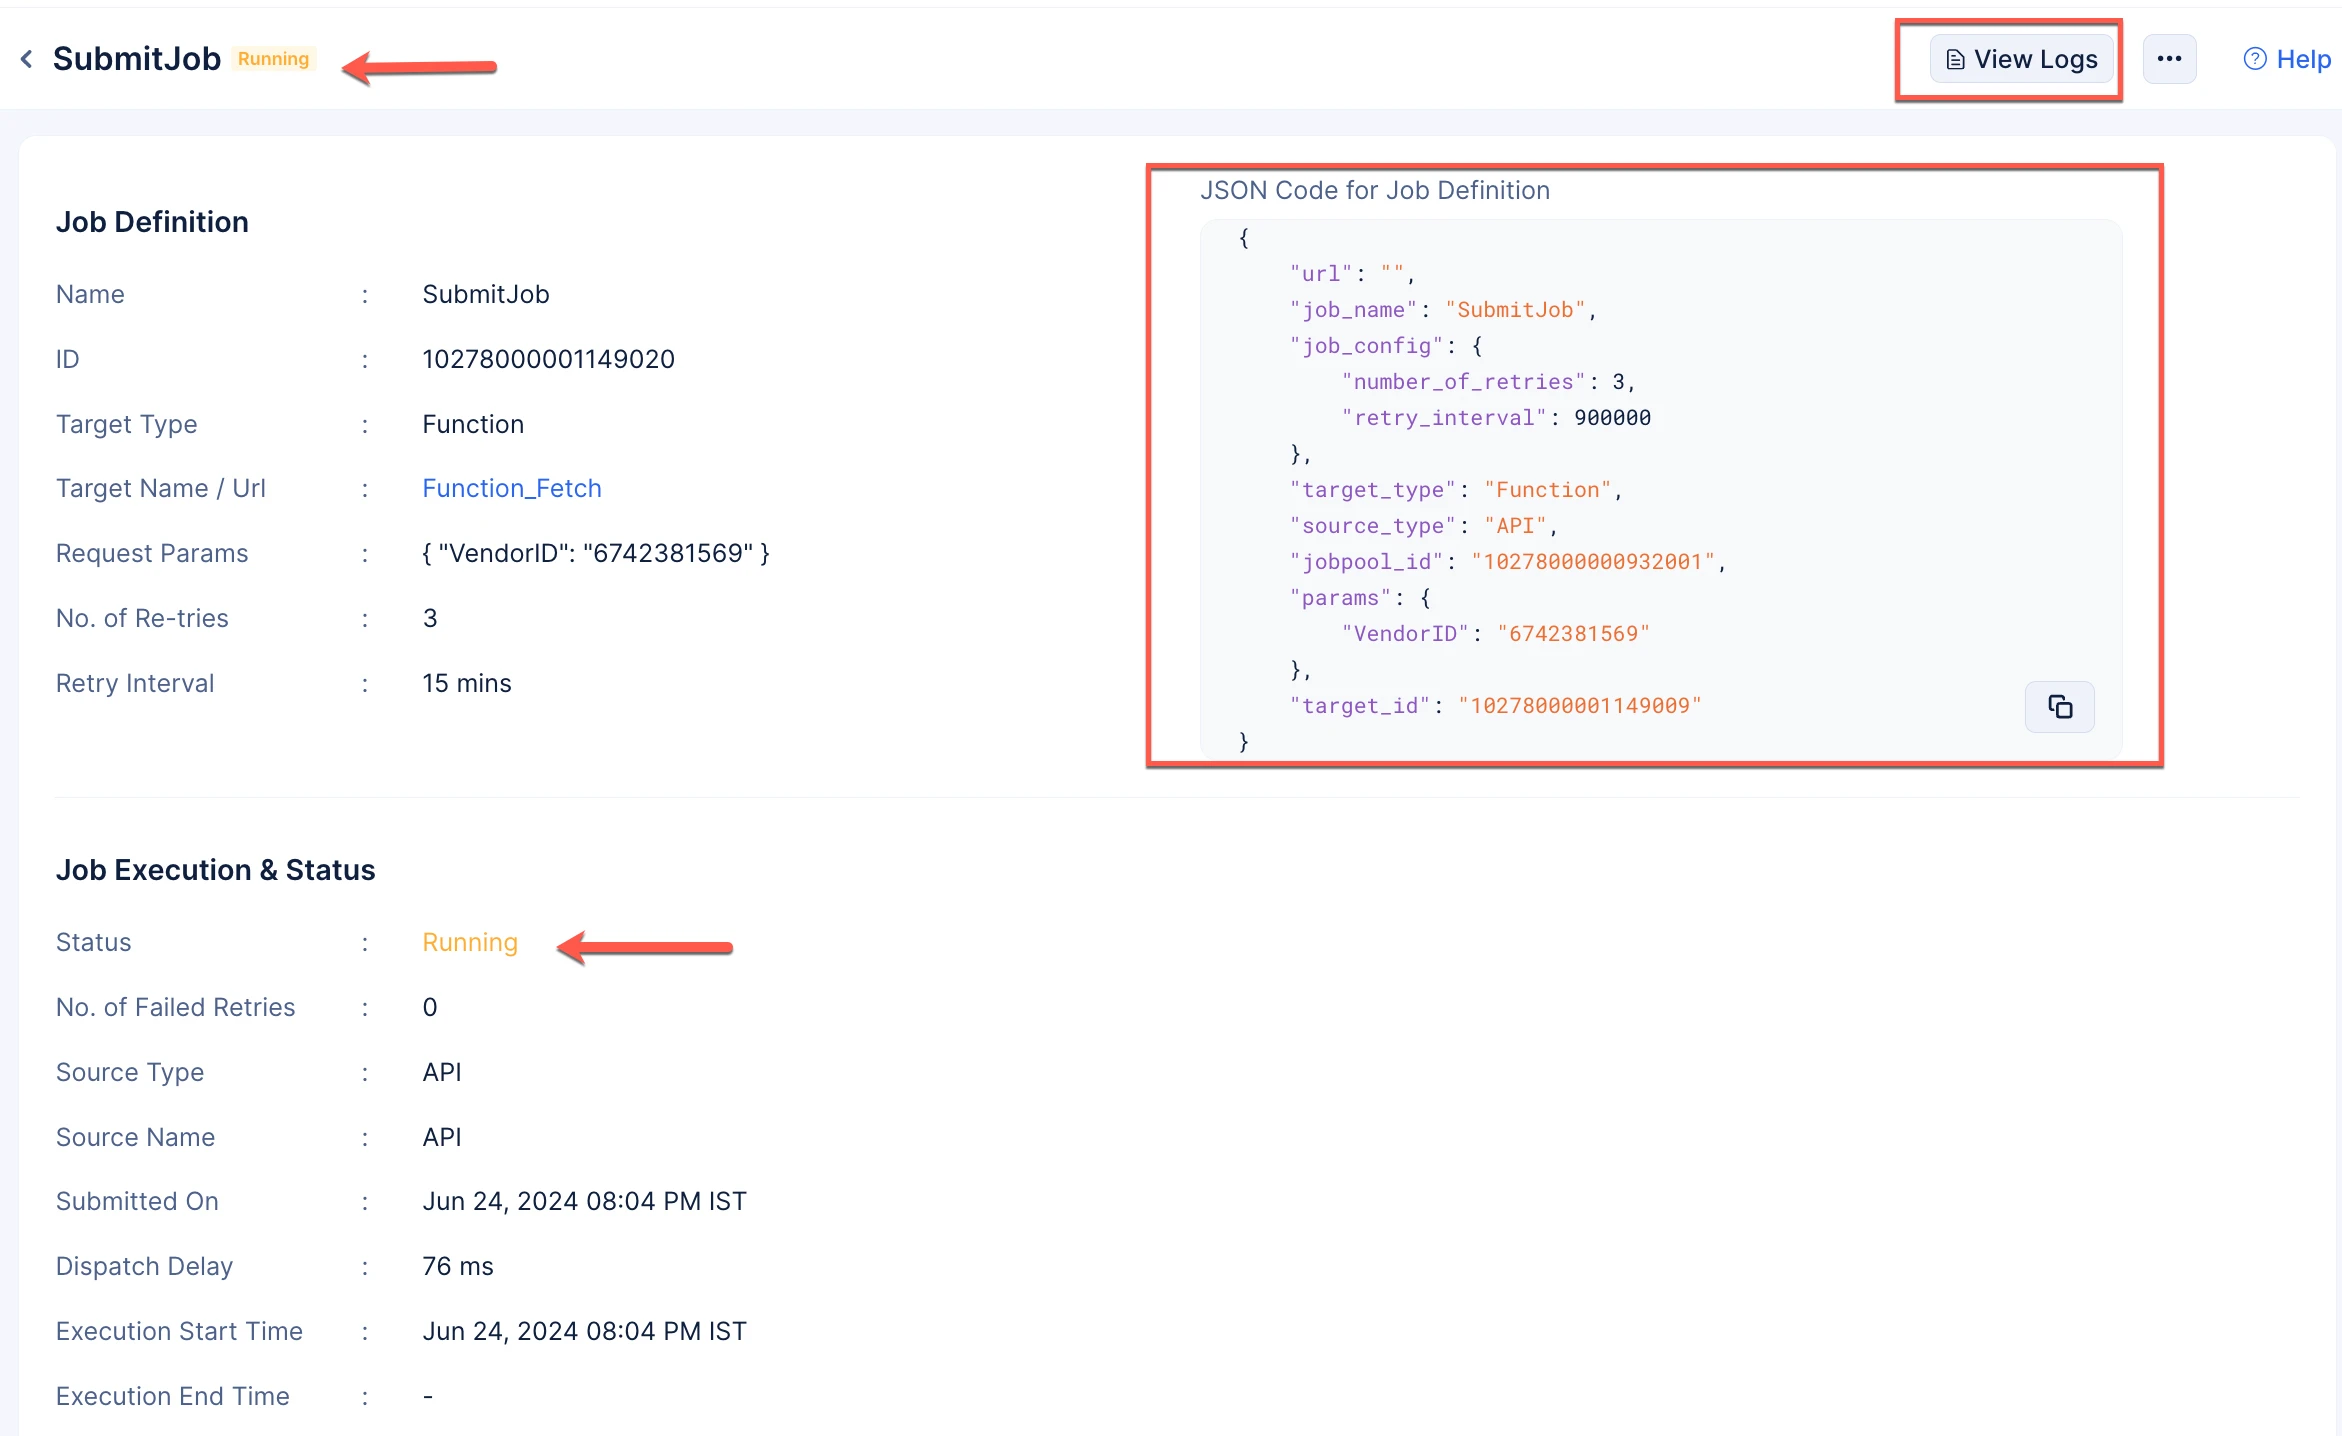Go back using the left chevron icon
Viewport: 2342px width, 1436px height.
tap(27, 60)
